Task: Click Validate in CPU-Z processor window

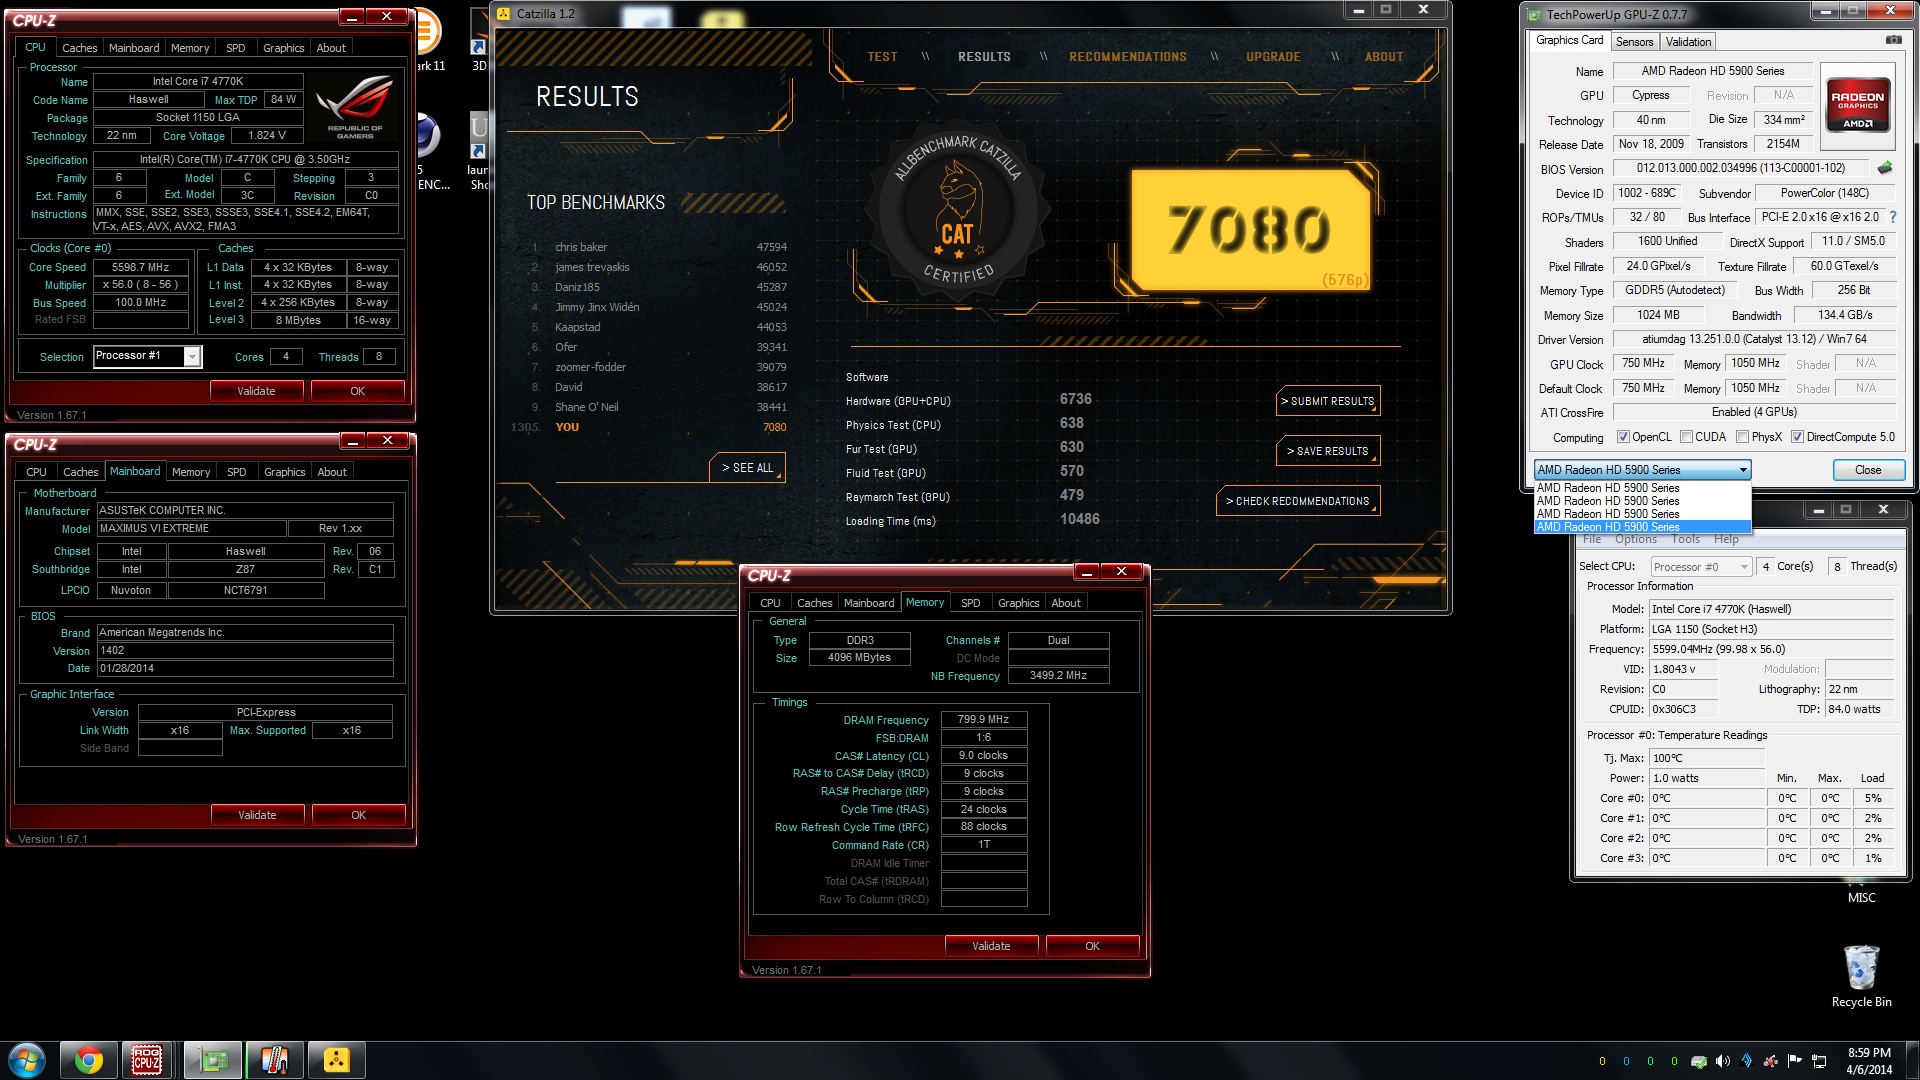Action: [x=256, y=391]
